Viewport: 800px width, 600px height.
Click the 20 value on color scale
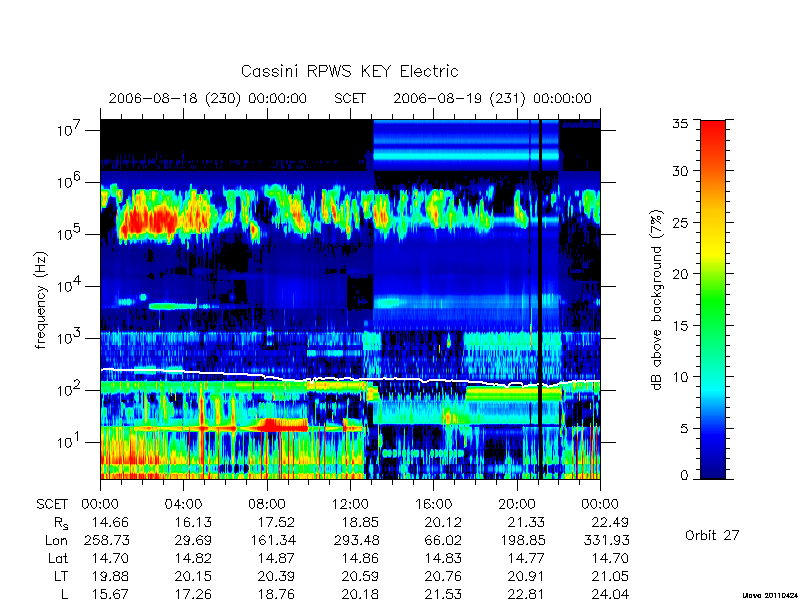pos(680,273)
